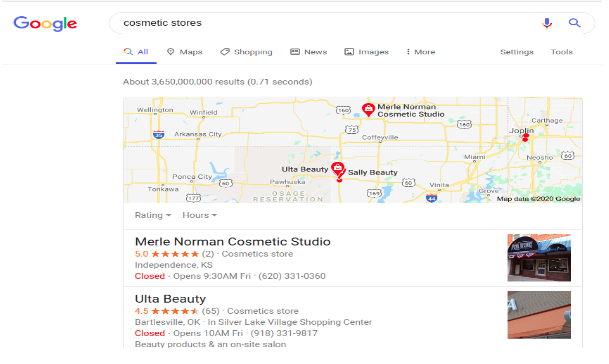Switch to the Maps tab
Viewport: 609px width, 364px height.
point(184,52)
